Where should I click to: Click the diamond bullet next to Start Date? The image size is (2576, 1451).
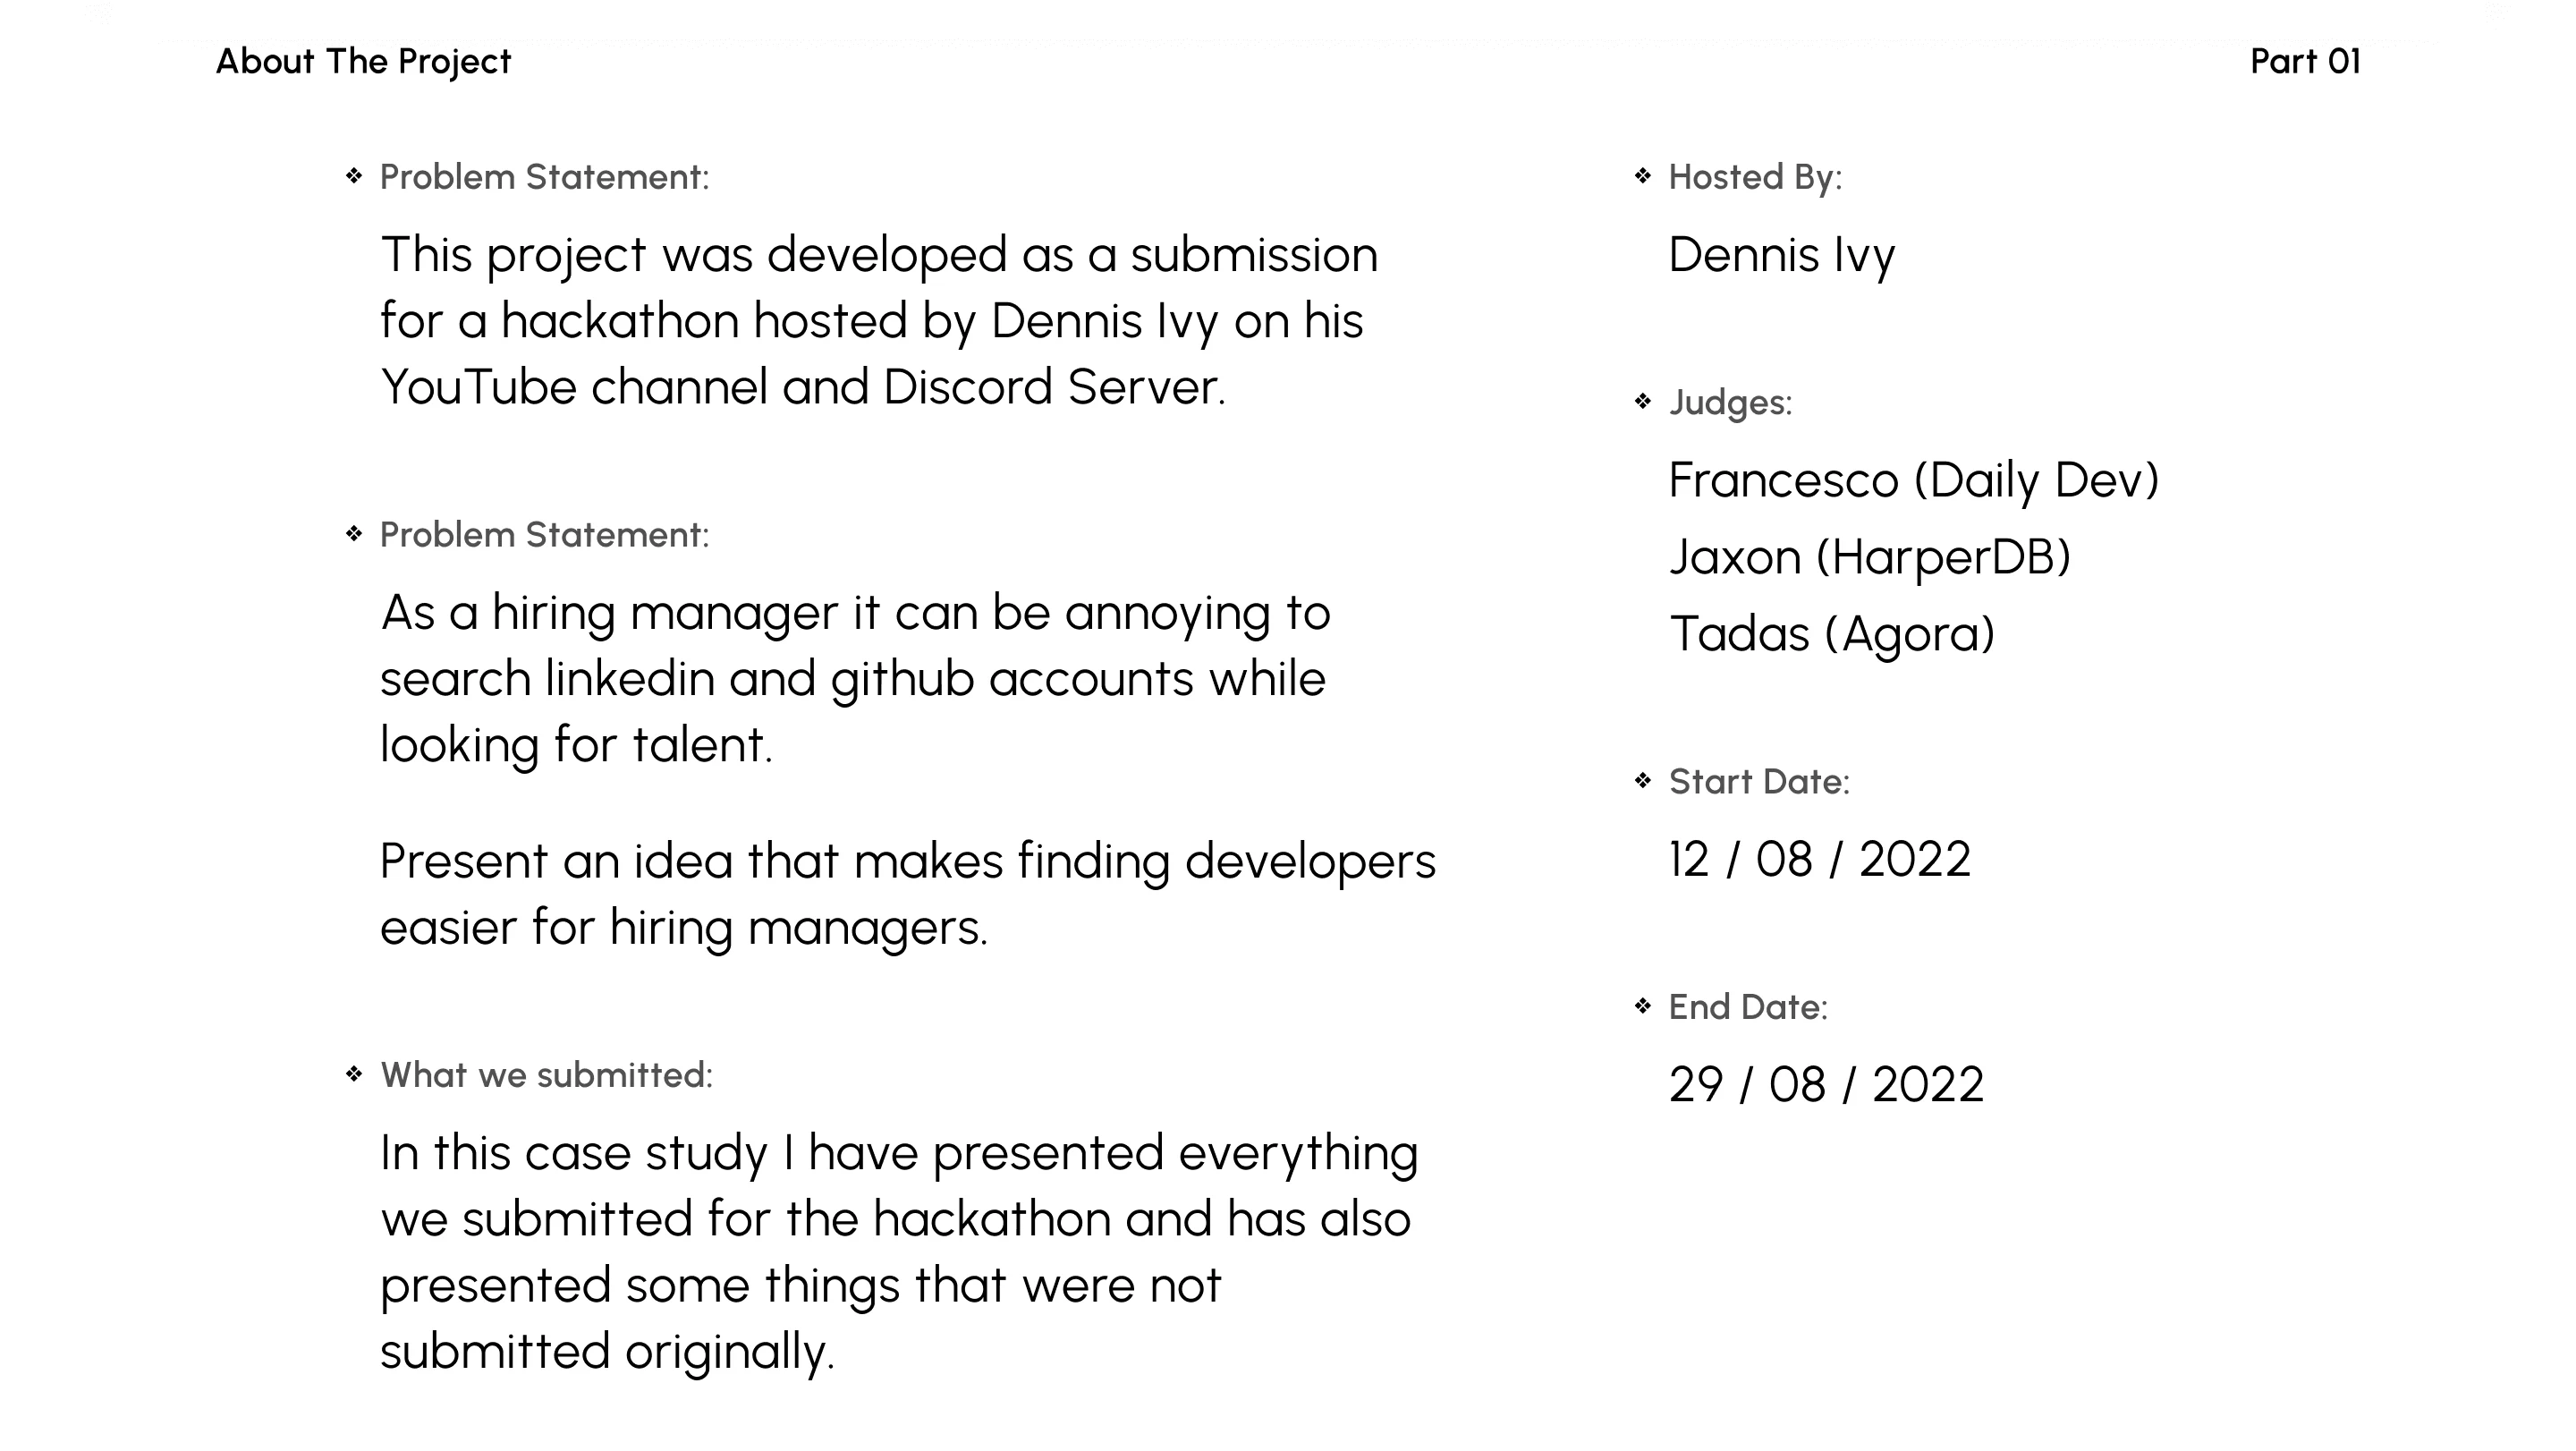coord(1642,780)
